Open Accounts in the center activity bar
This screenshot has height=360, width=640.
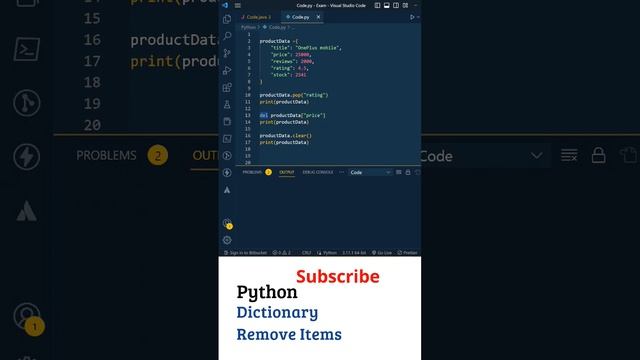(227, 223)
